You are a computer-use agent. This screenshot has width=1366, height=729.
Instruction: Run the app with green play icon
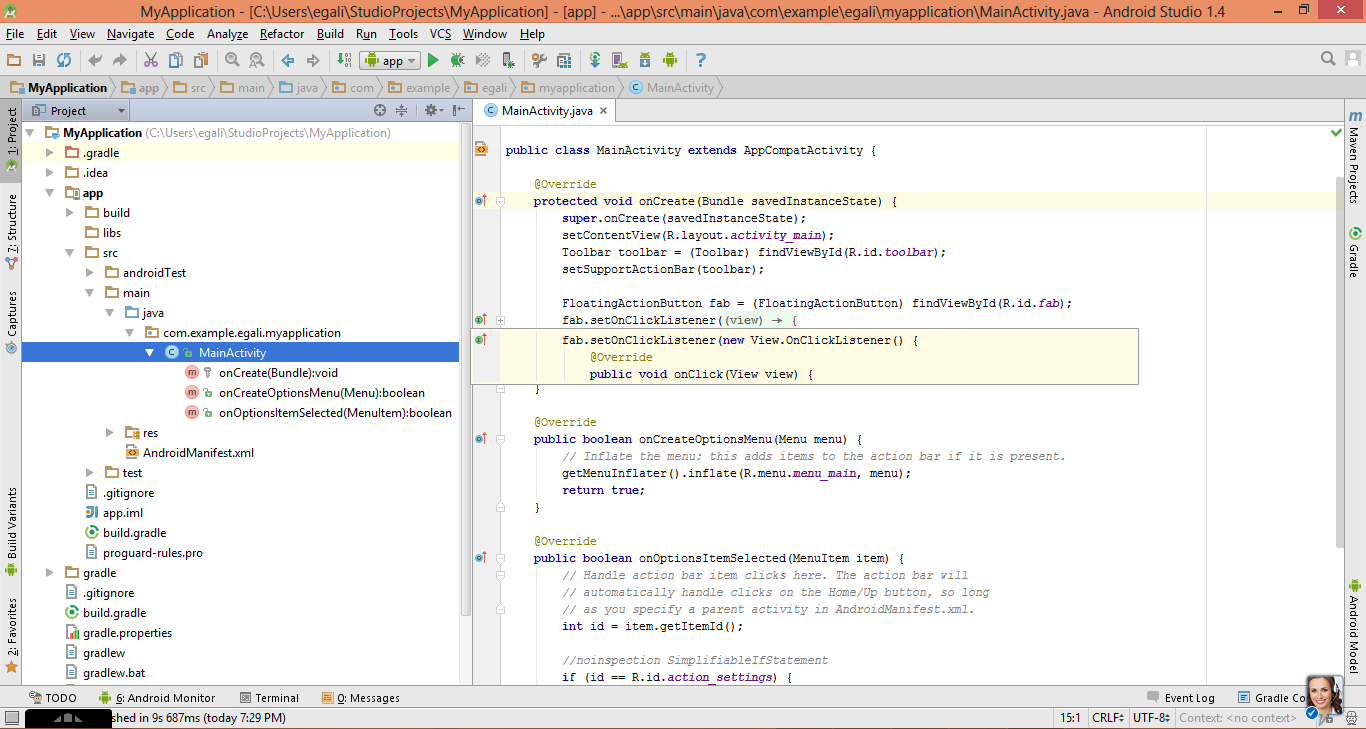pos(433,61)
